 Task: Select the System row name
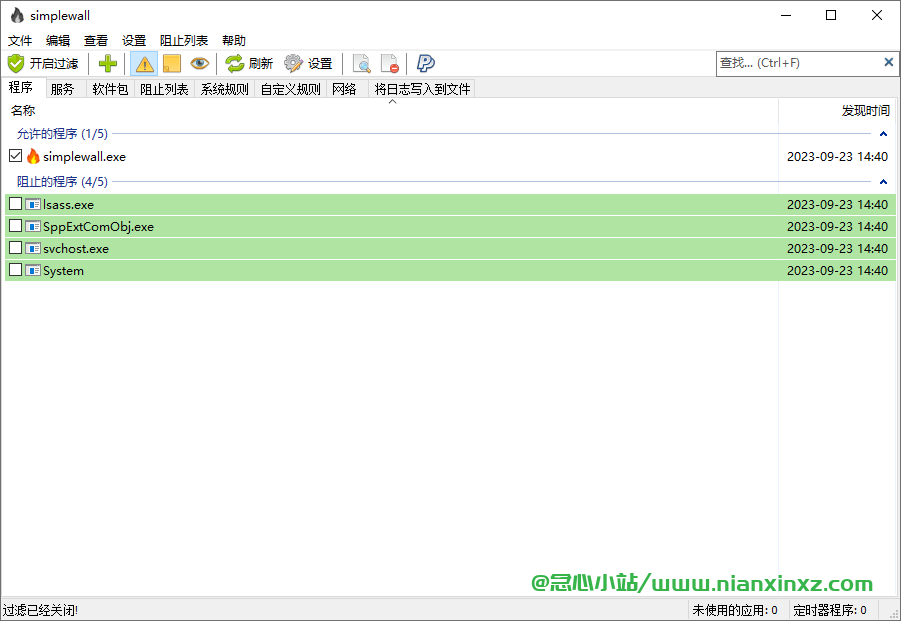click(63, 271)
